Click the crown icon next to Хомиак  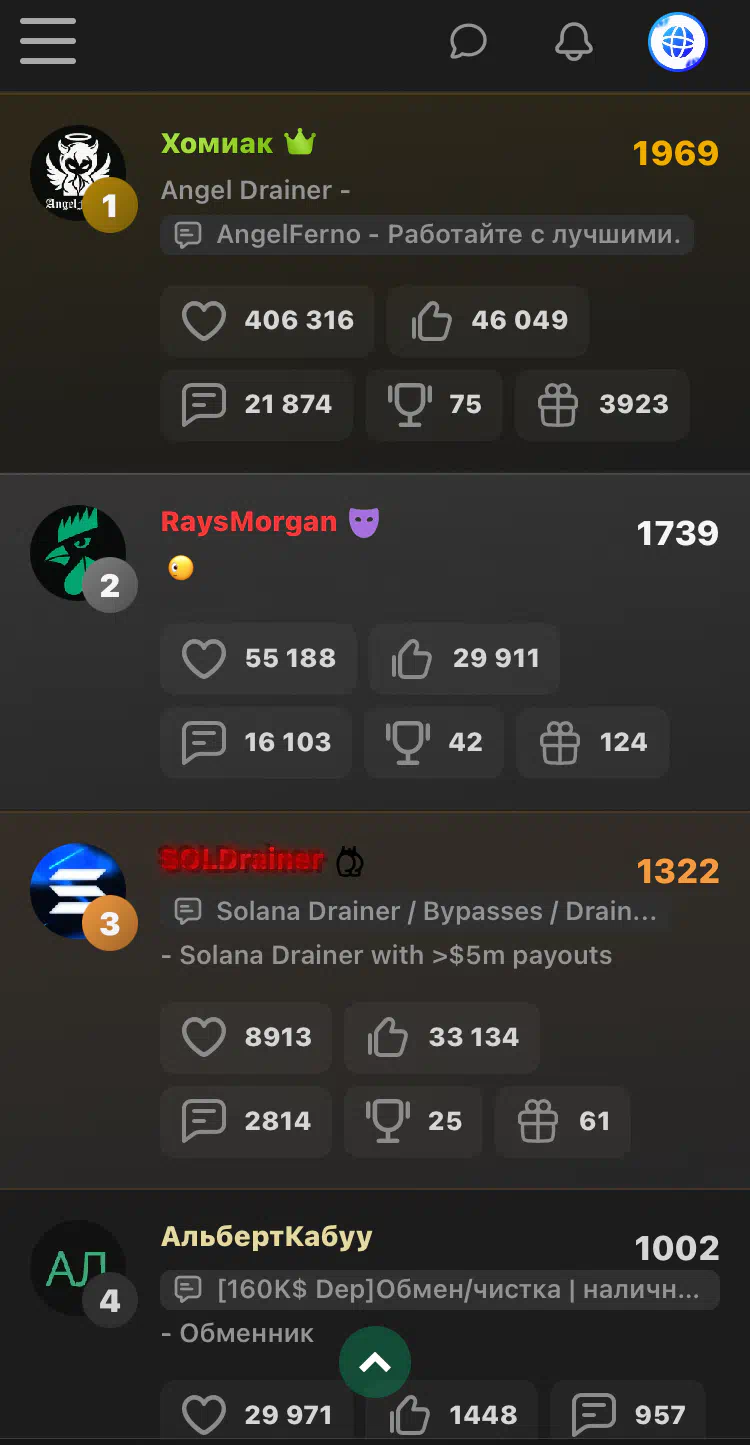point(300,143)
